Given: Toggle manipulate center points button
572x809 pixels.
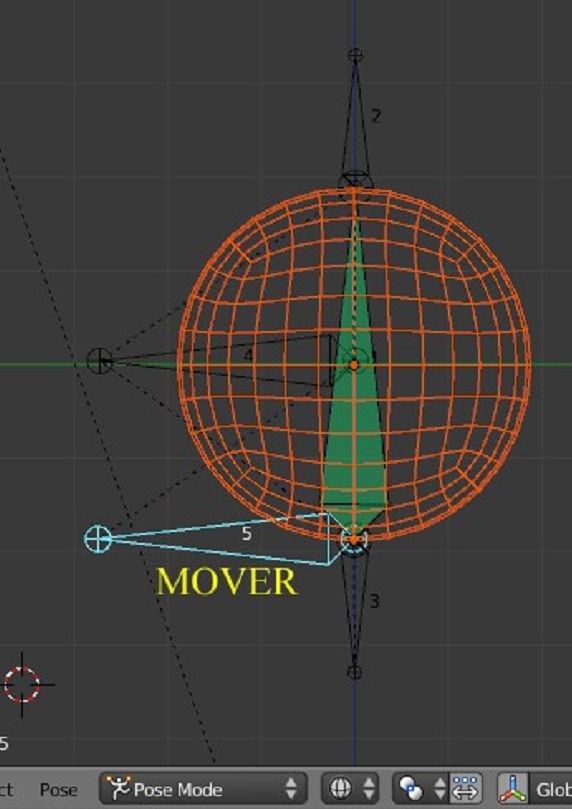Looking at the screenshot, I should 466,788.
